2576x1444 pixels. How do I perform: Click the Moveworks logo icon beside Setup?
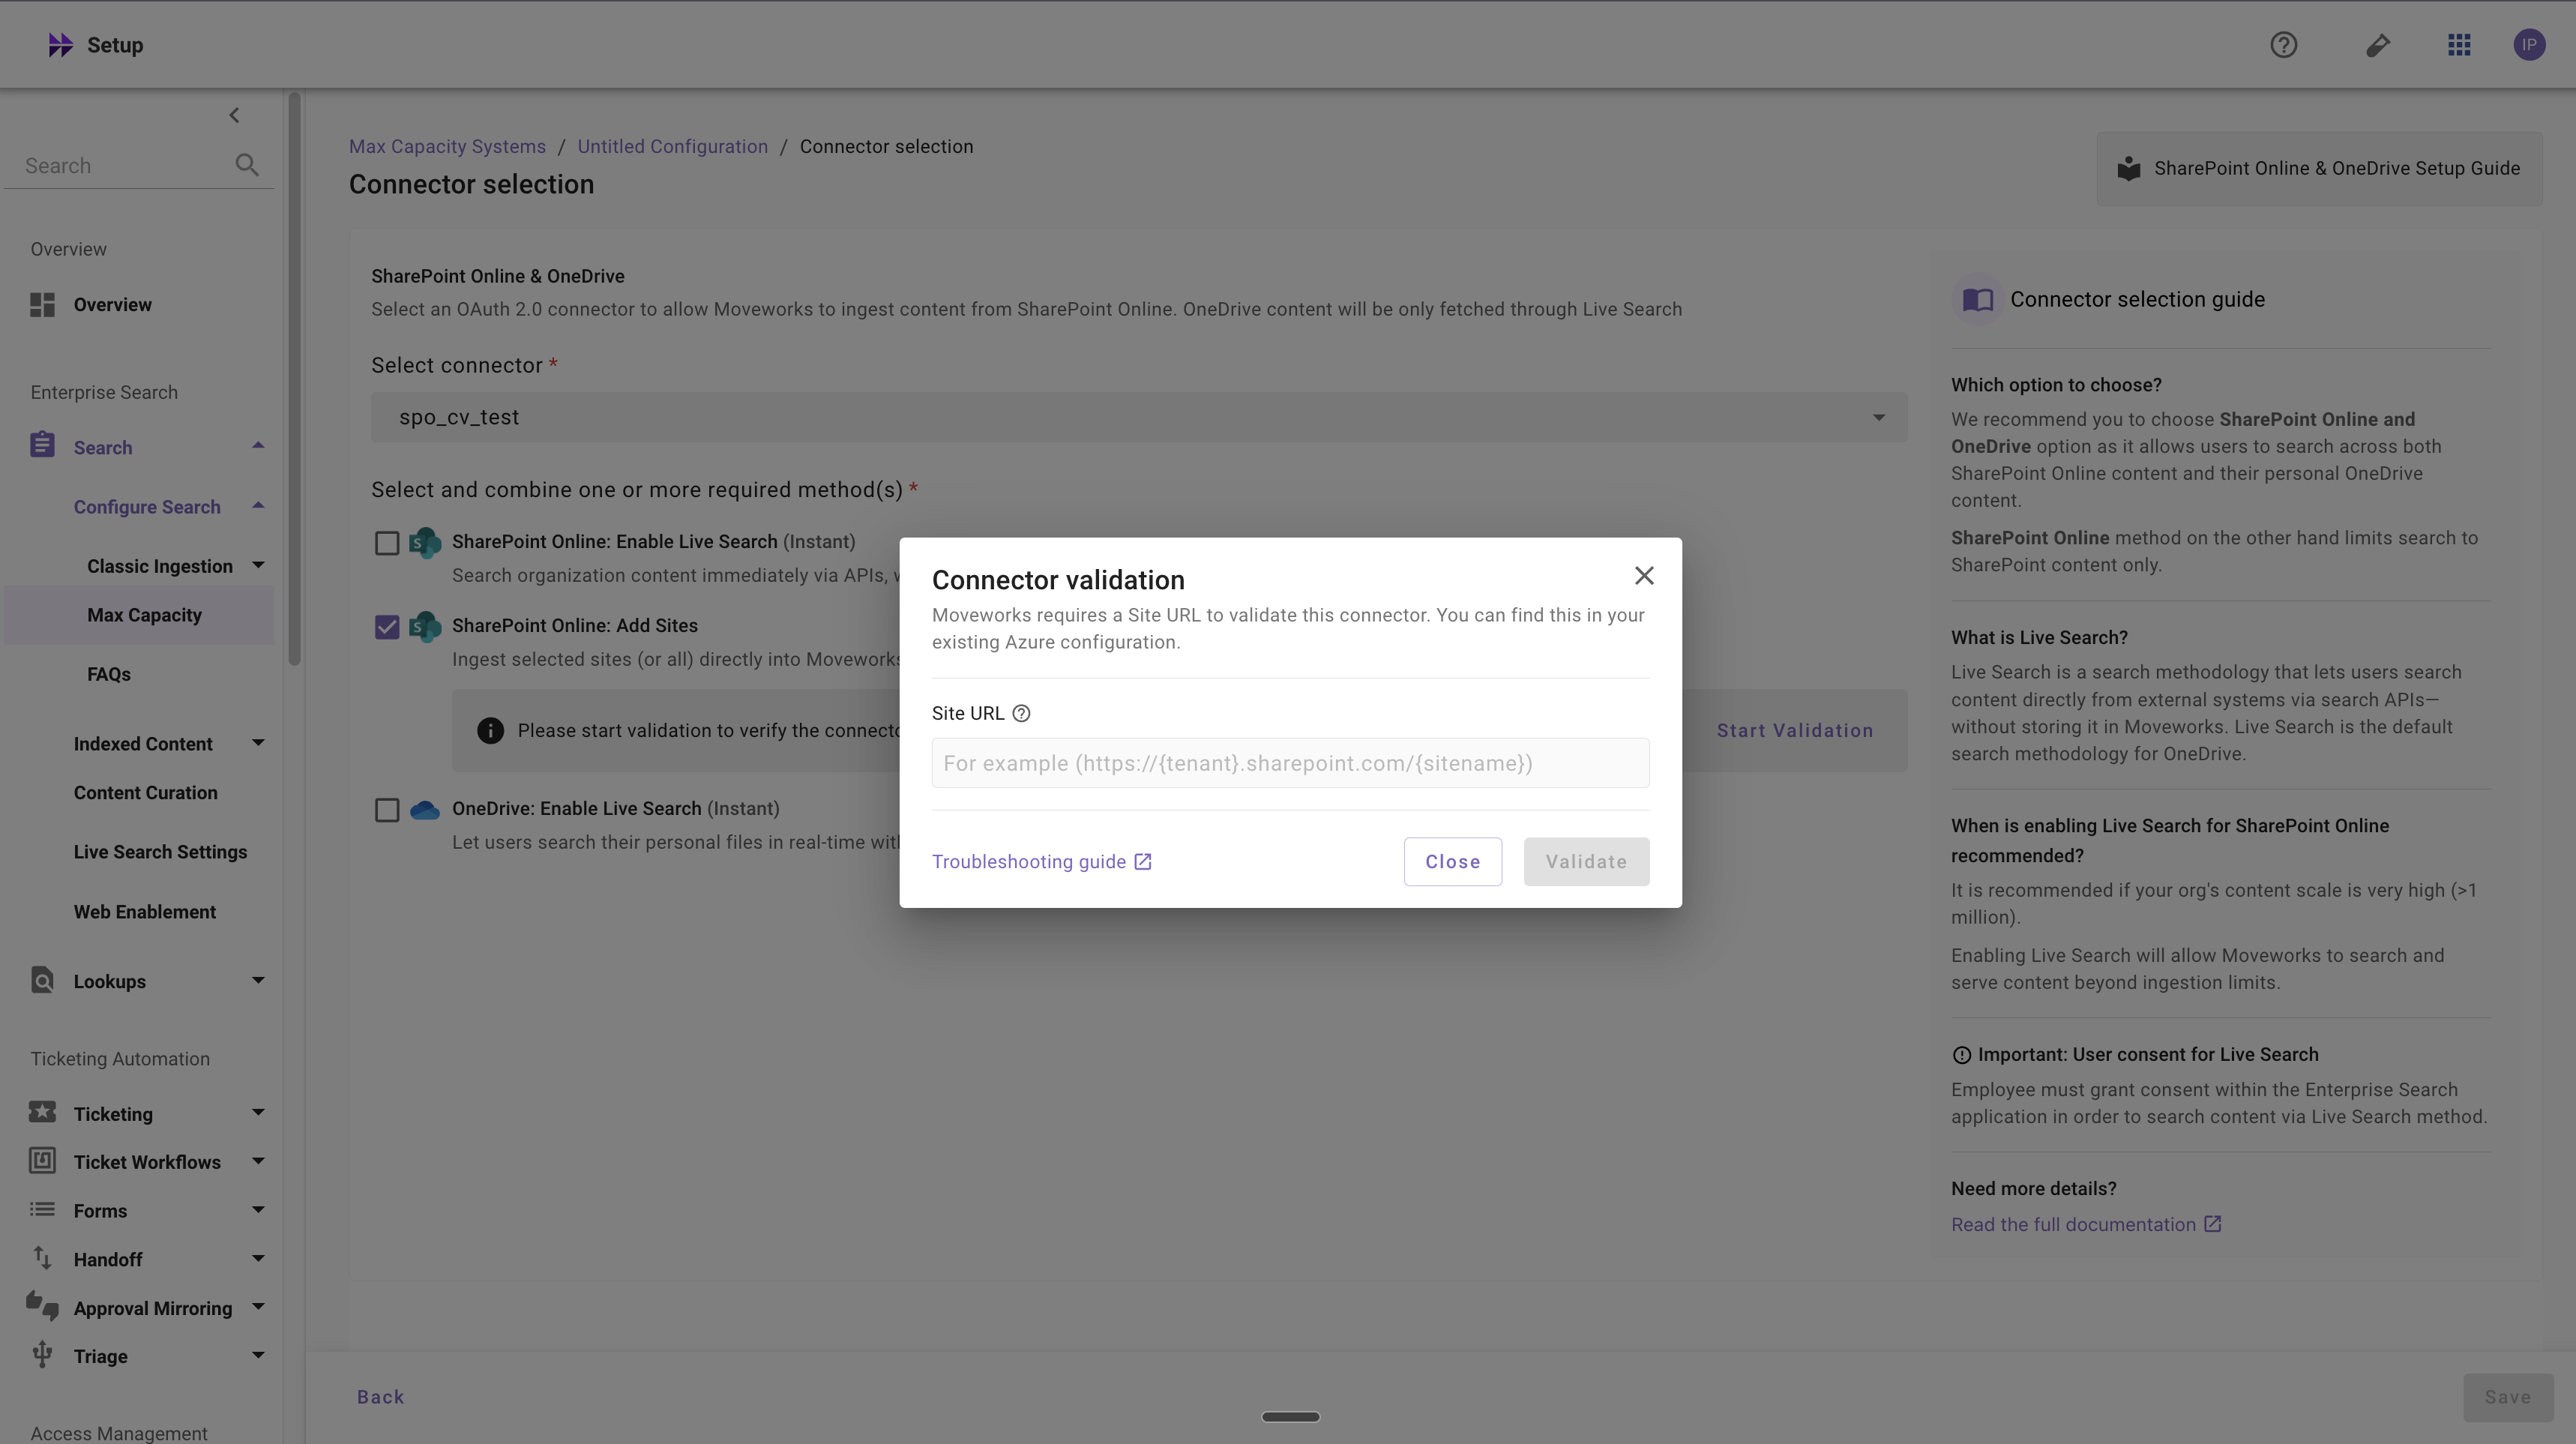point(60,45)
